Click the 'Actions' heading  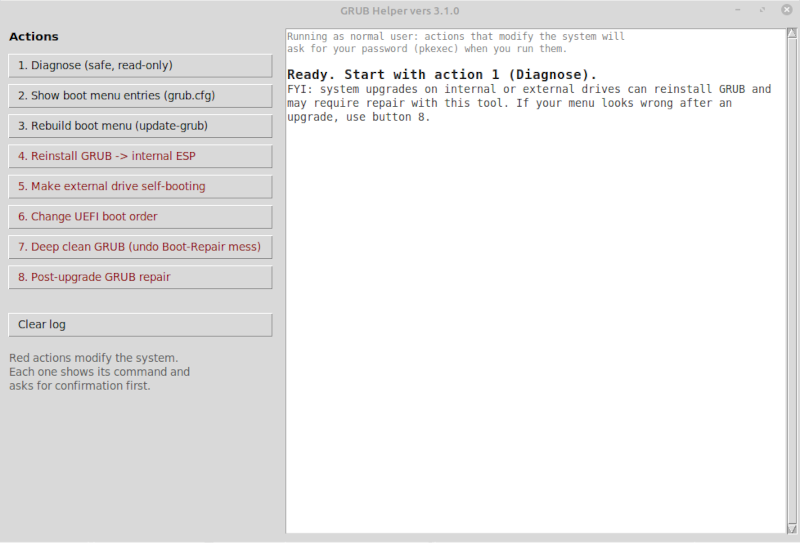(x=34, y=37)
